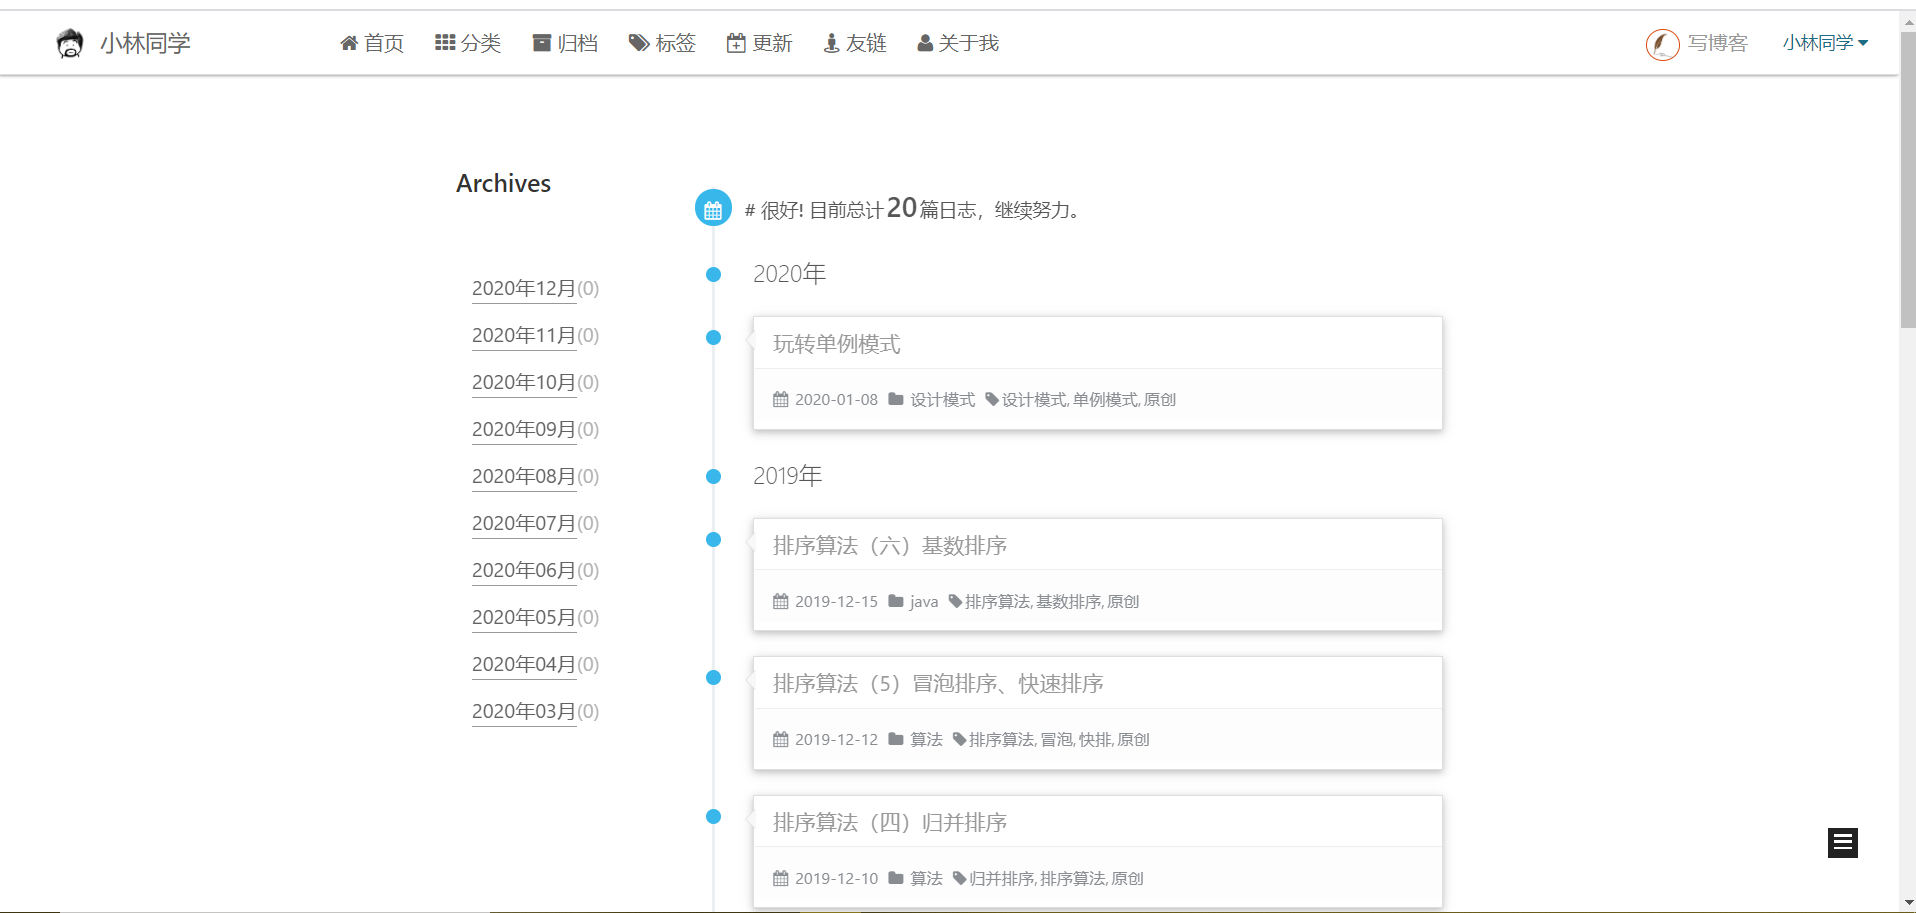Click the 2019年 timeline marker dot
Viewport: 1916px width, 913px height.
[x=713, y=476]
